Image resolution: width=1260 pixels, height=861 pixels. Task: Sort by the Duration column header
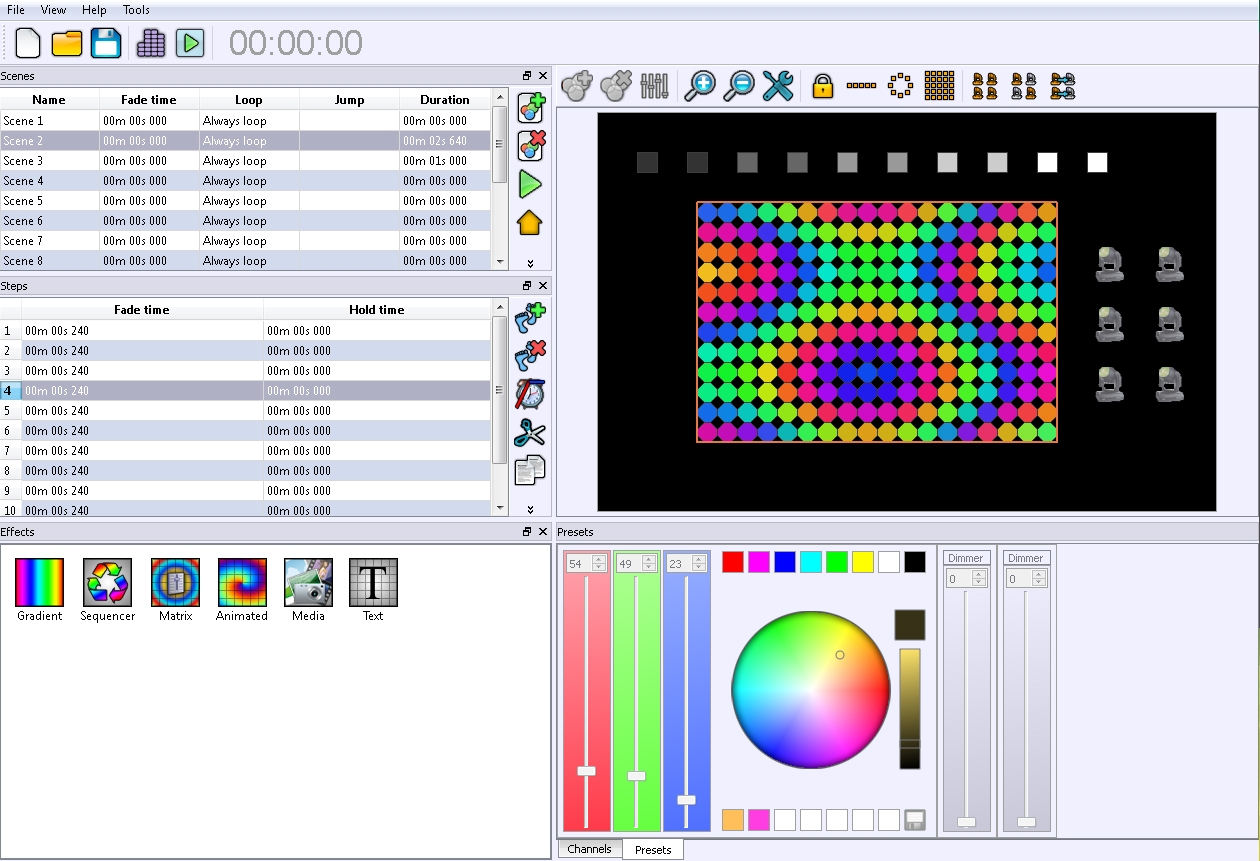[x=445, y=100]
